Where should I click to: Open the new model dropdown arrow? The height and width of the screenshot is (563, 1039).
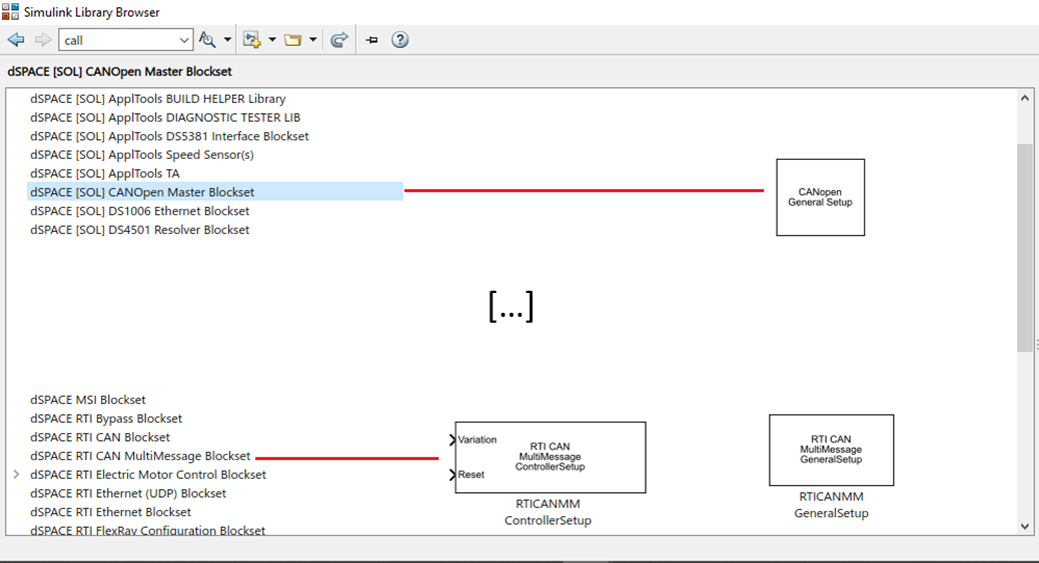click(272, 40)
